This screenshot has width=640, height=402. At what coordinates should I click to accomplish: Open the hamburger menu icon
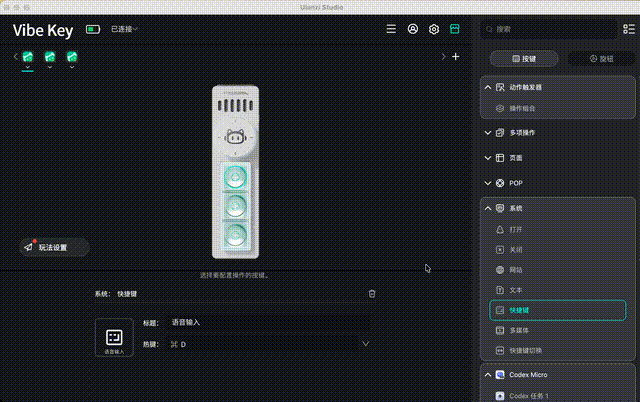point(391,29)
